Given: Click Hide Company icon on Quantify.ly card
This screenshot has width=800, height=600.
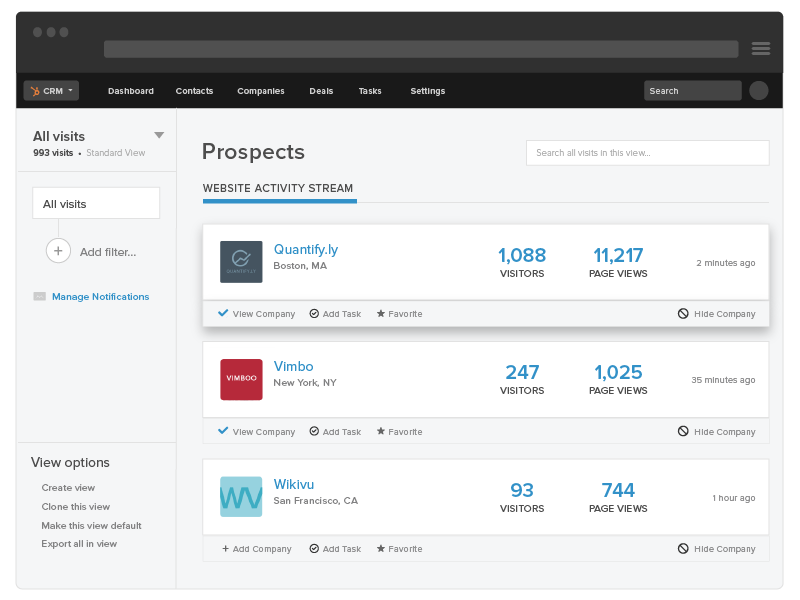Looking at the screenshot, I should 683,313.
